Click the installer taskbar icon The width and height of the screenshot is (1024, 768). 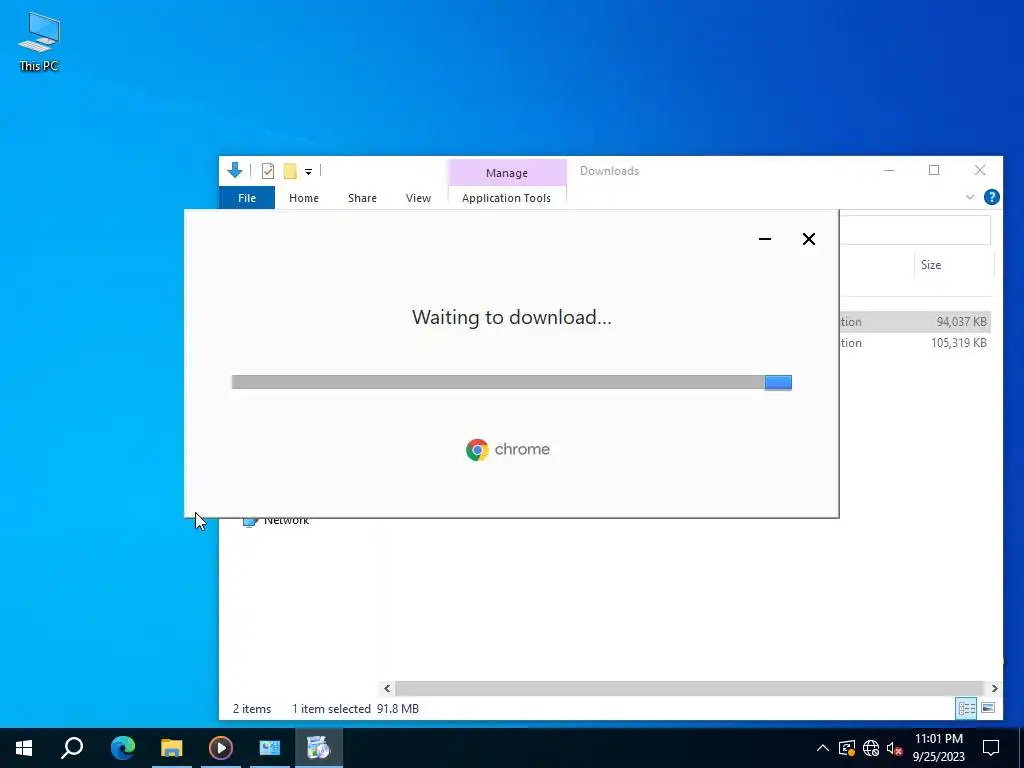click(319, 748)
